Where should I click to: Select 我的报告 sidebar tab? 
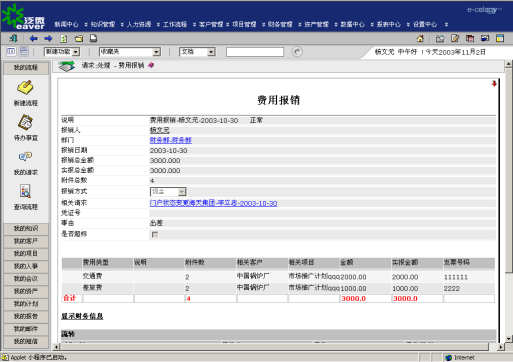tap(26, 316)
